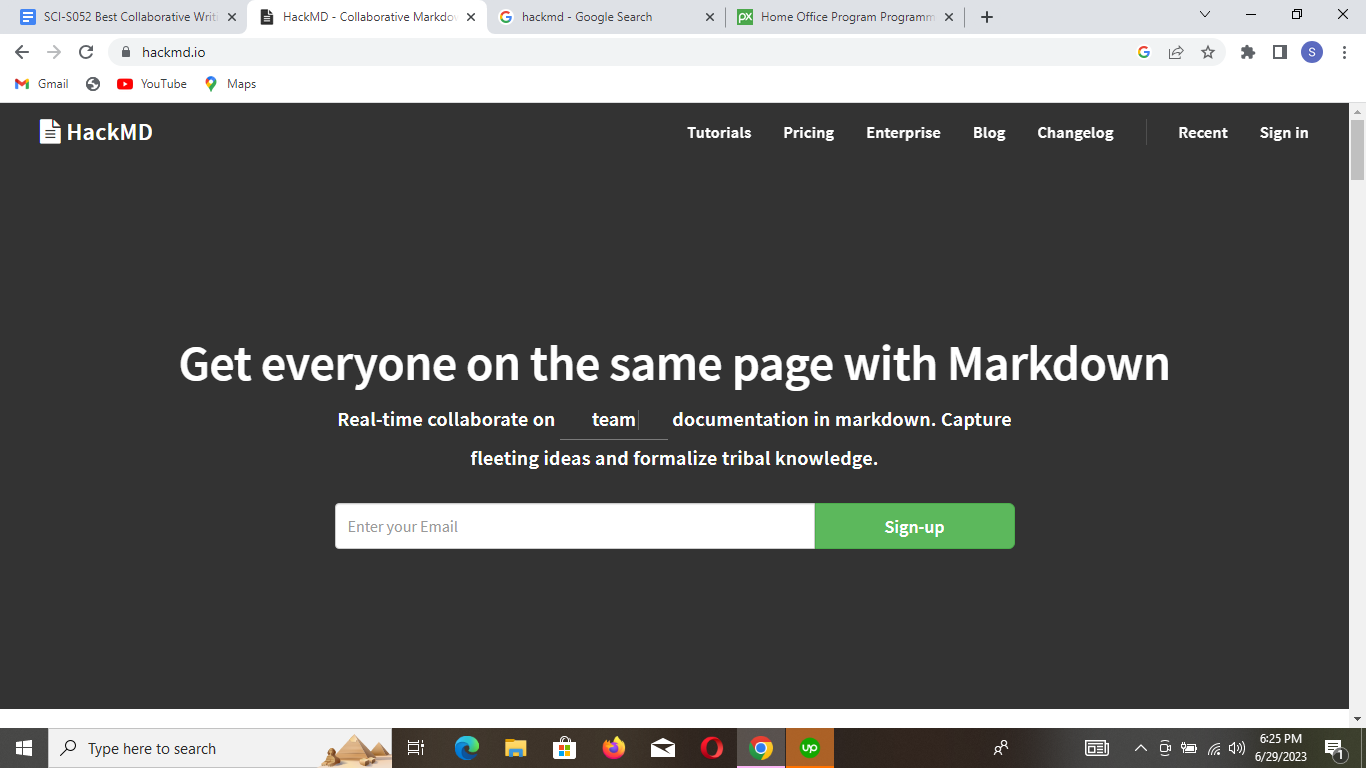
Task: Click the browser extensions puzzle icon
Action: (x=1247, y=51)
